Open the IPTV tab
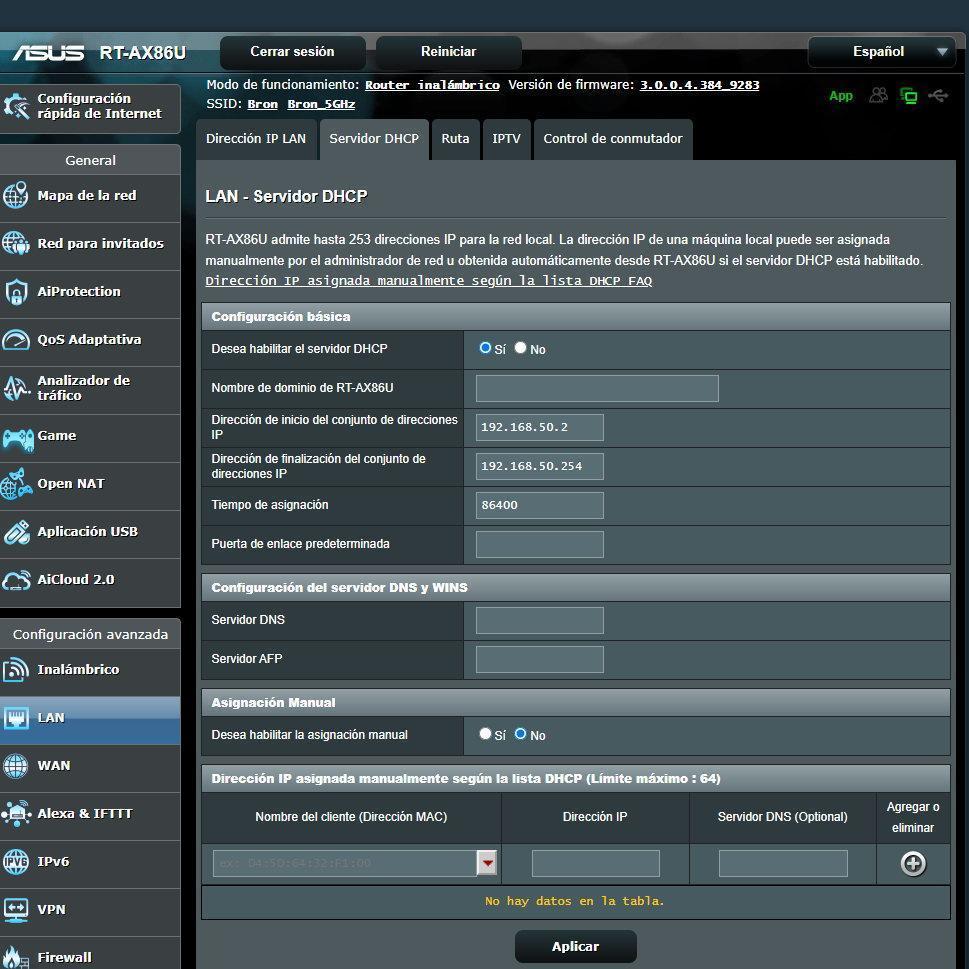The width and height of the screenshot is (969, 969). coord(506,139)
